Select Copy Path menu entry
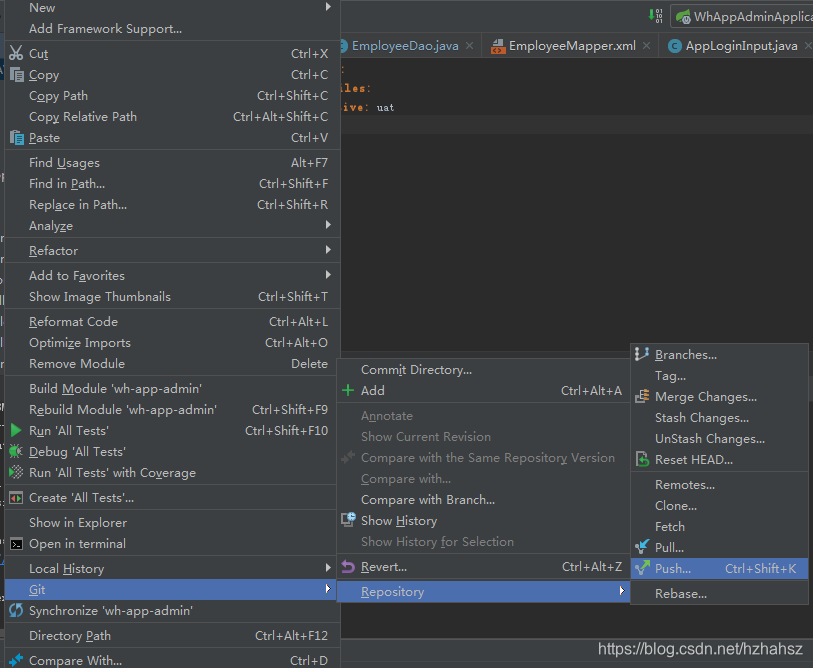Image resolution: width=813 pixels, height=668 pixels. coord(172,96)
